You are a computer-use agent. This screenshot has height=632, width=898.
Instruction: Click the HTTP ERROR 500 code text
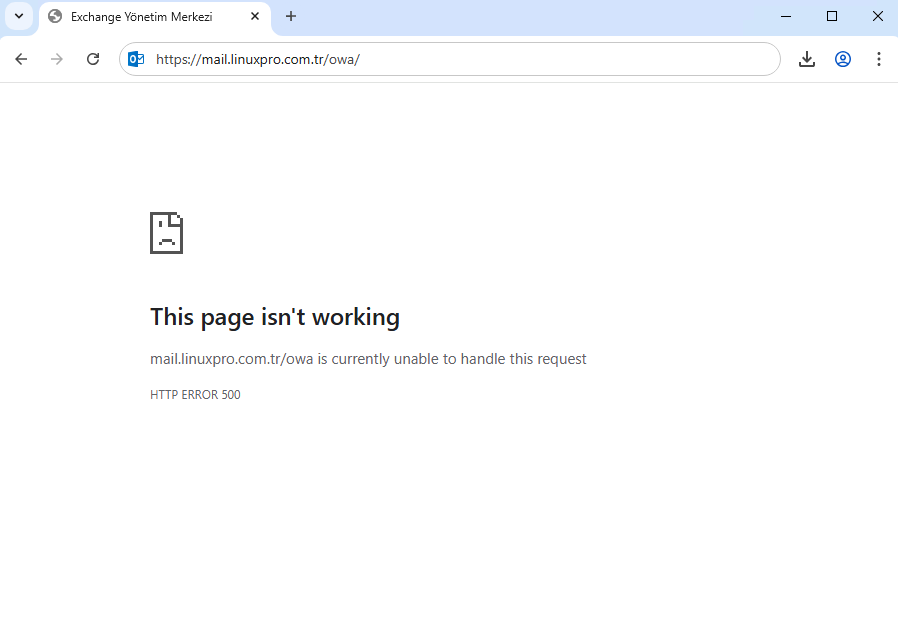(x=195, y=395)
